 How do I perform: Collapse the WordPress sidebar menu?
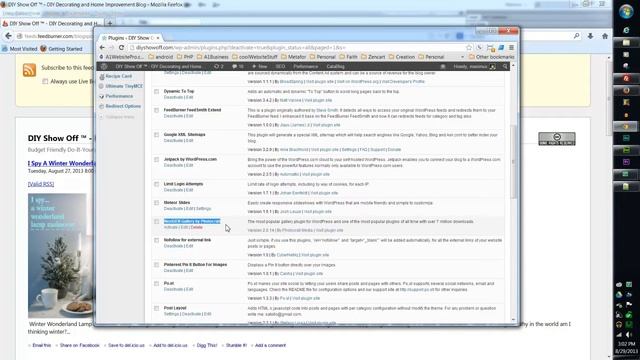point(117,117)
